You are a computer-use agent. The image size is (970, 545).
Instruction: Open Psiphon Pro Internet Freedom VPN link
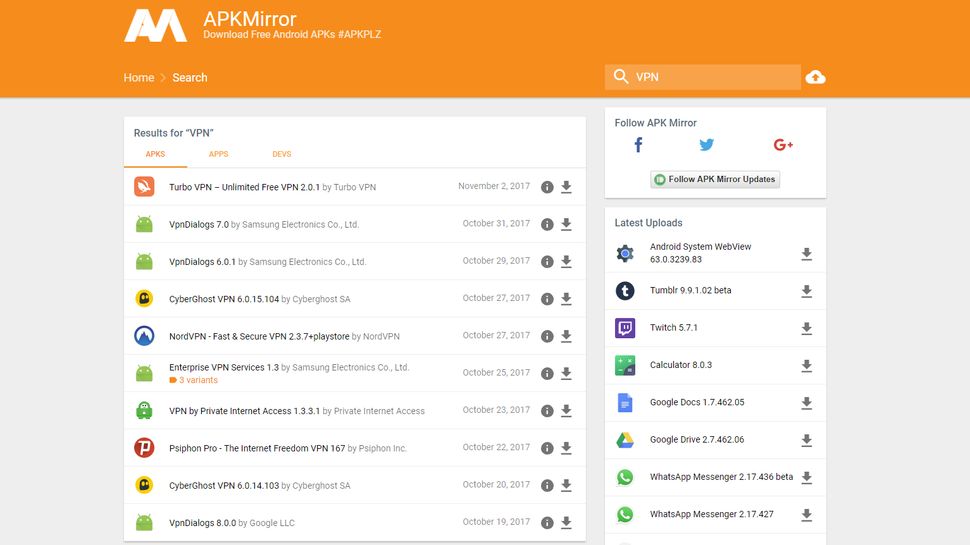pos(257,448)
